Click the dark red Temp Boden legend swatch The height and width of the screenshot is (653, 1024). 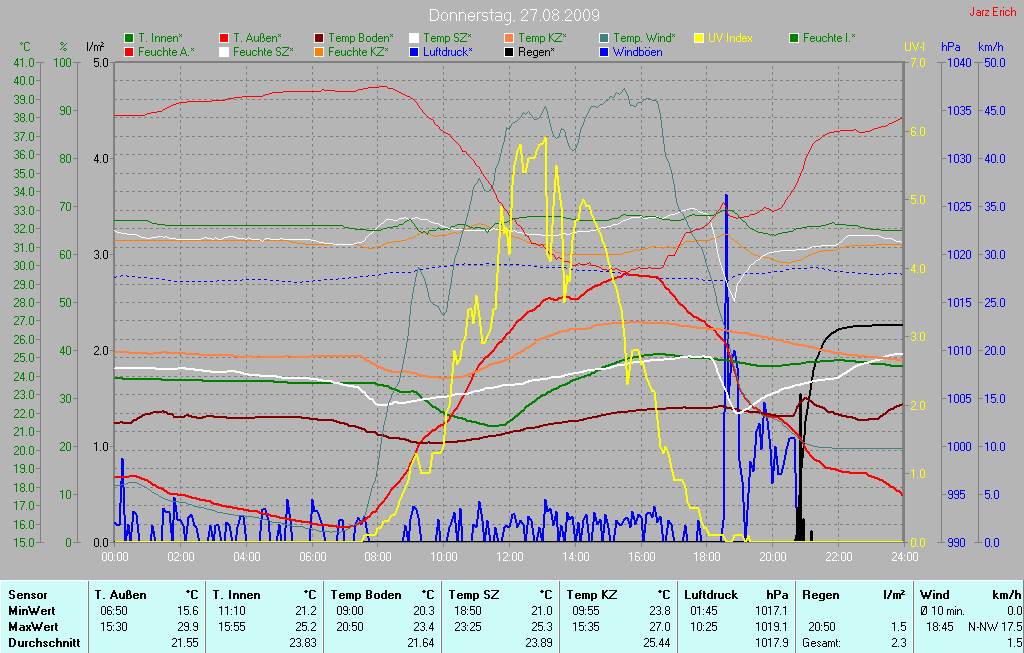(x=319, y=38)
